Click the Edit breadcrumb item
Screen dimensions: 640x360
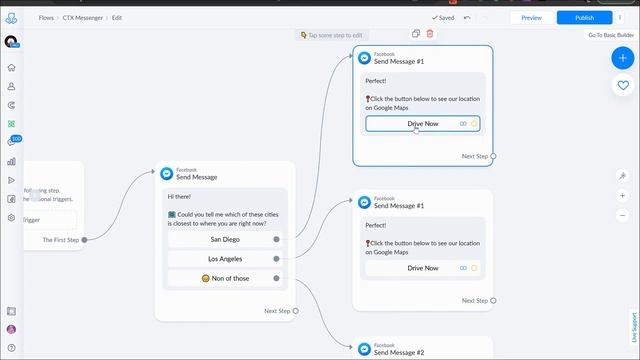117,18
